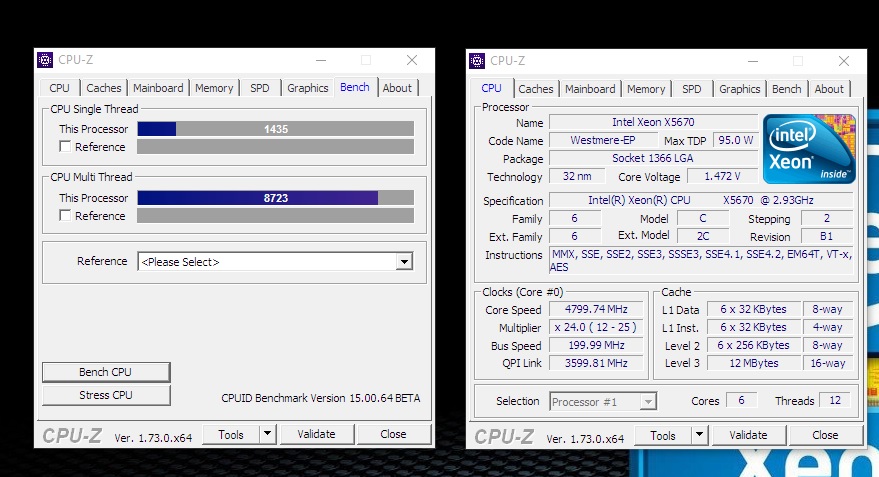Start the Bench CPU button
Image resolution: width=879 pixels, height=477 pixels.
[106, 372]
